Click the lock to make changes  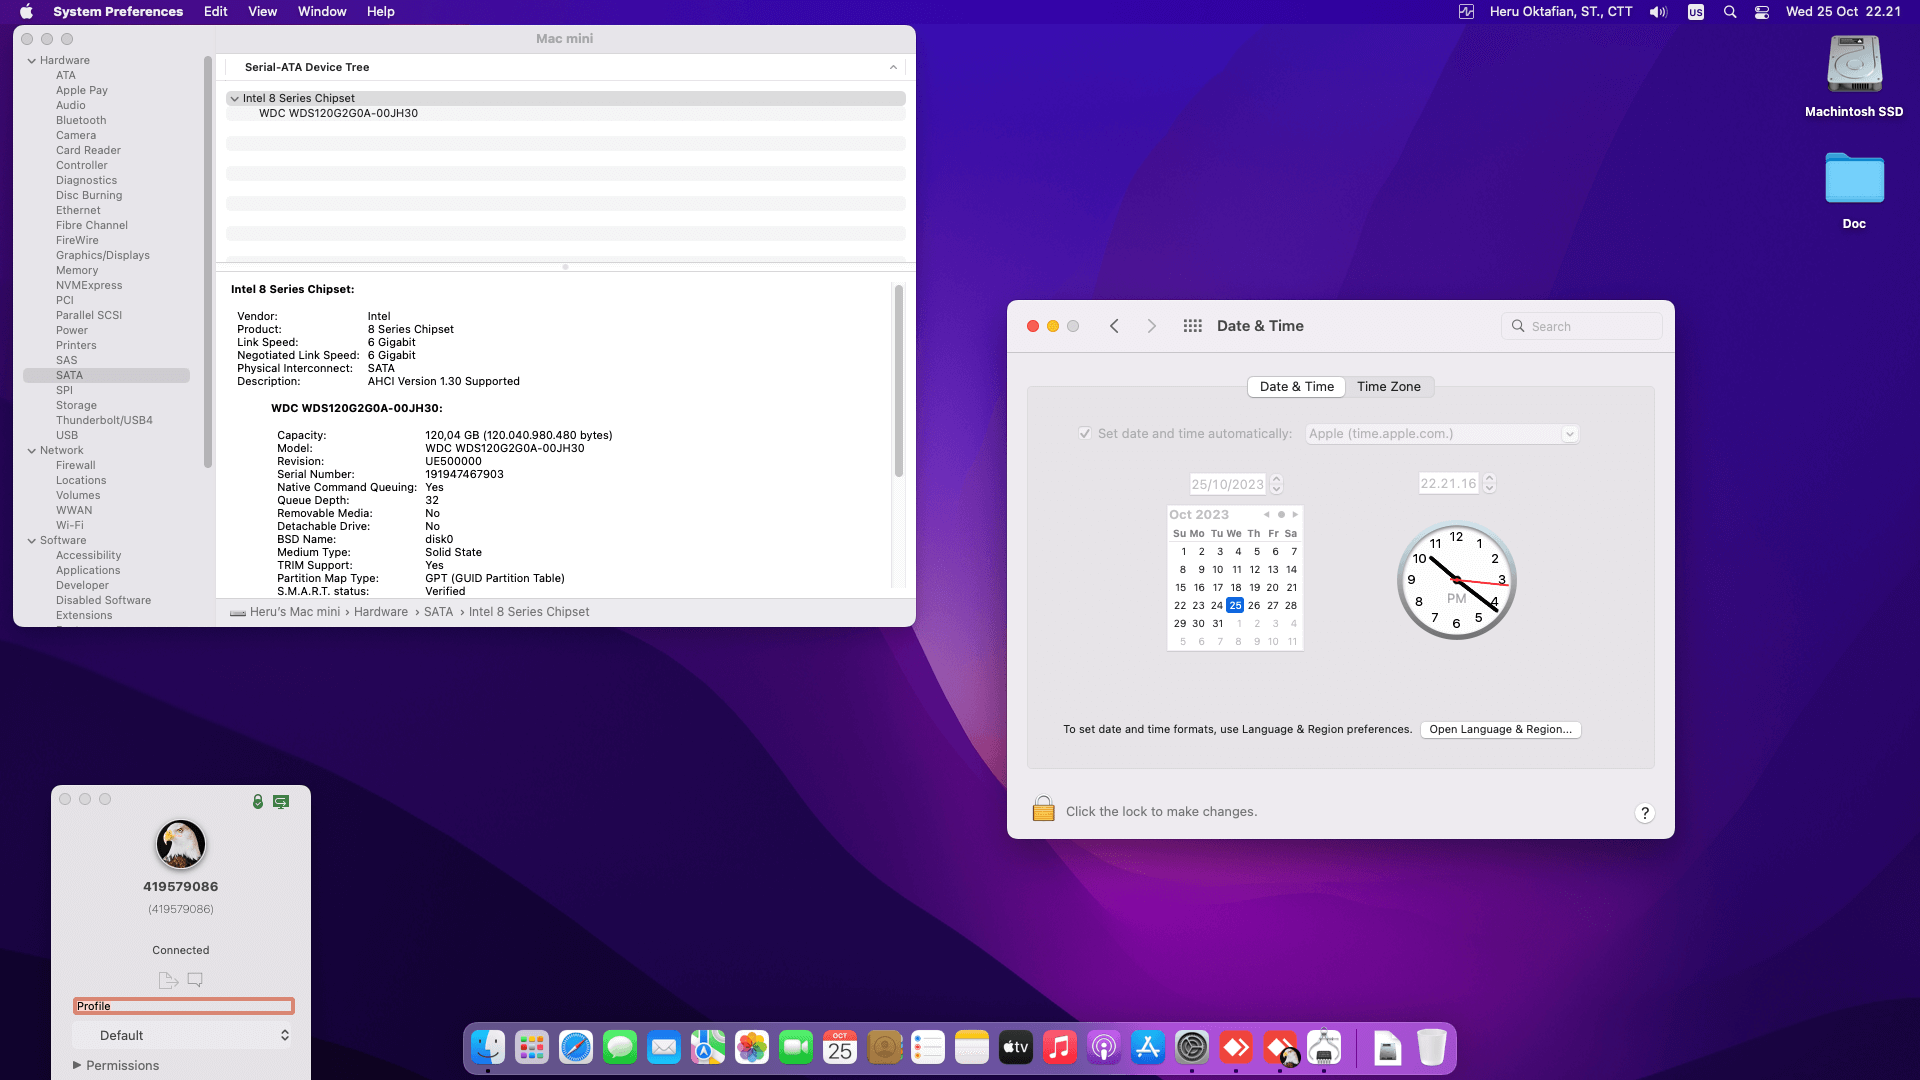1043,809
